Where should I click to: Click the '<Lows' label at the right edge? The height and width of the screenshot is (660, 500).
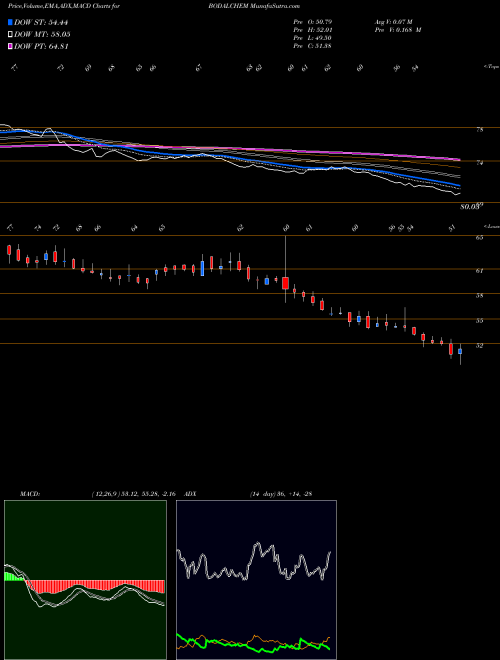(491, 226)
